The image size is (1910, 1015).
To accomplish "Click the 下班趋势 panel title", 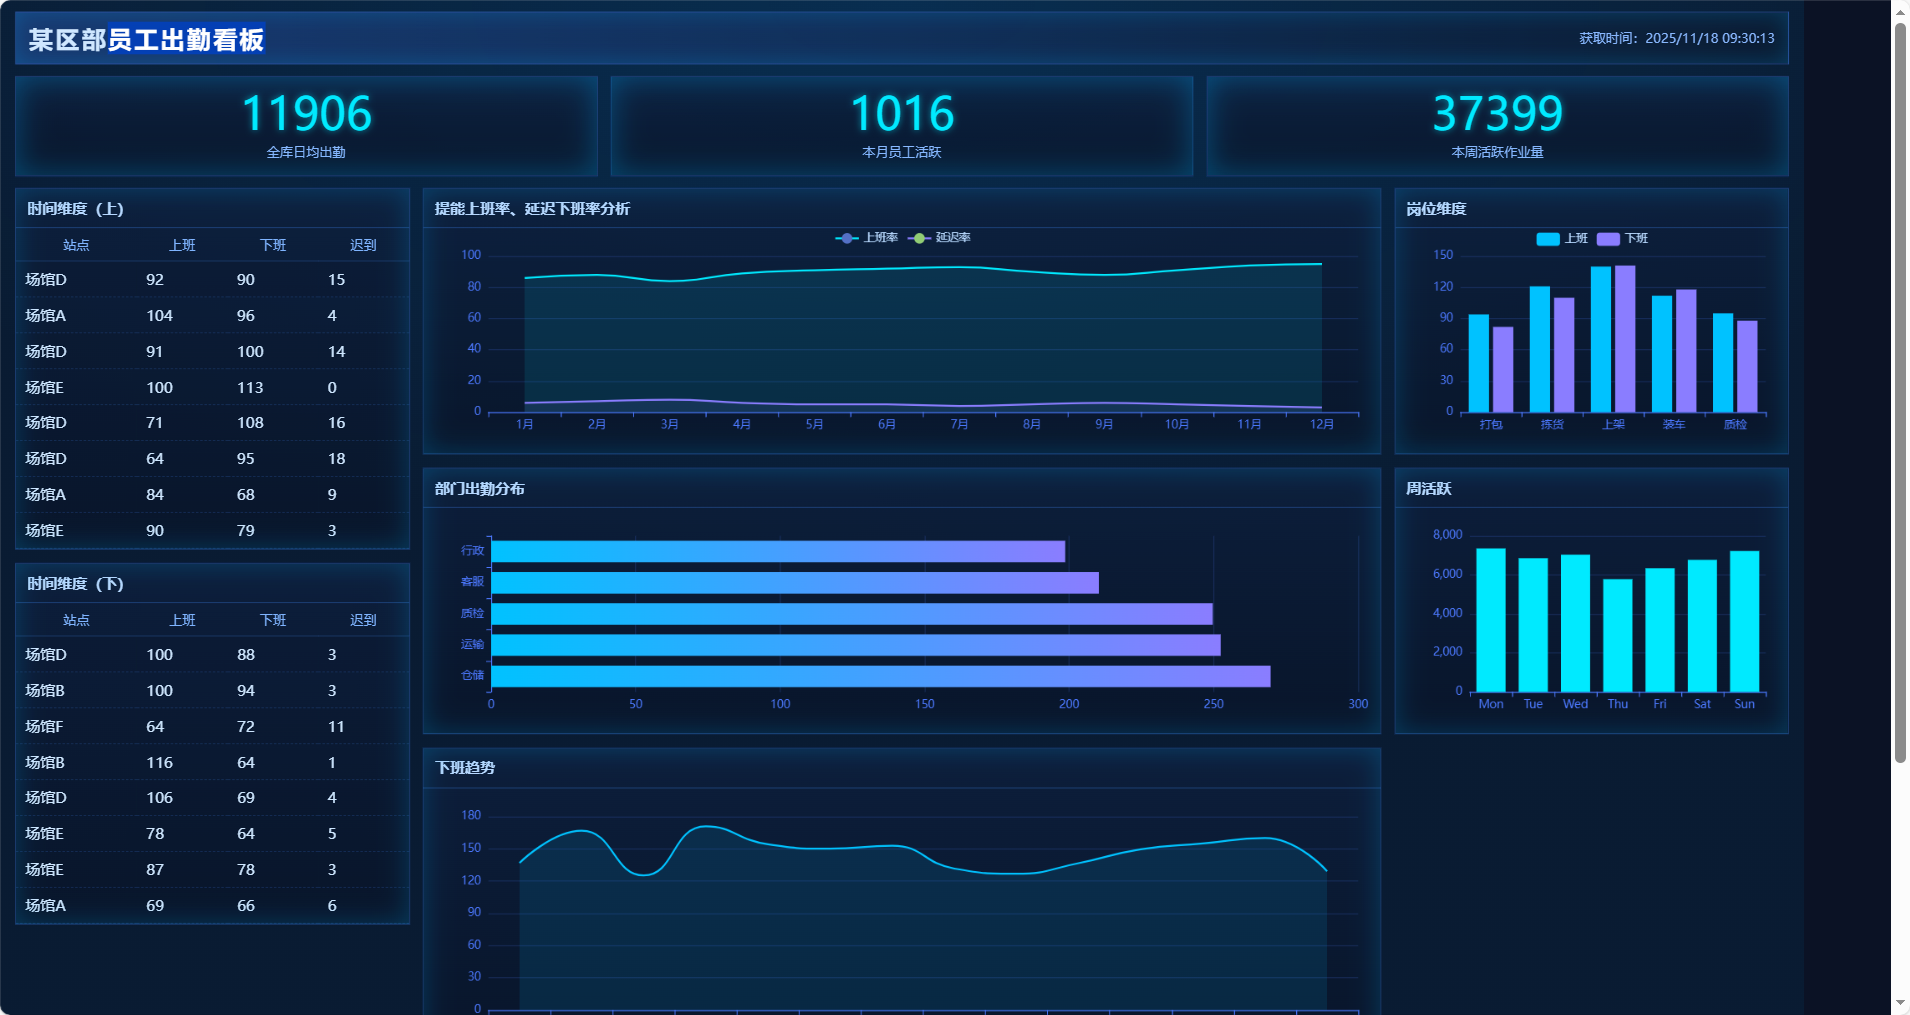I will coord(465,768).
